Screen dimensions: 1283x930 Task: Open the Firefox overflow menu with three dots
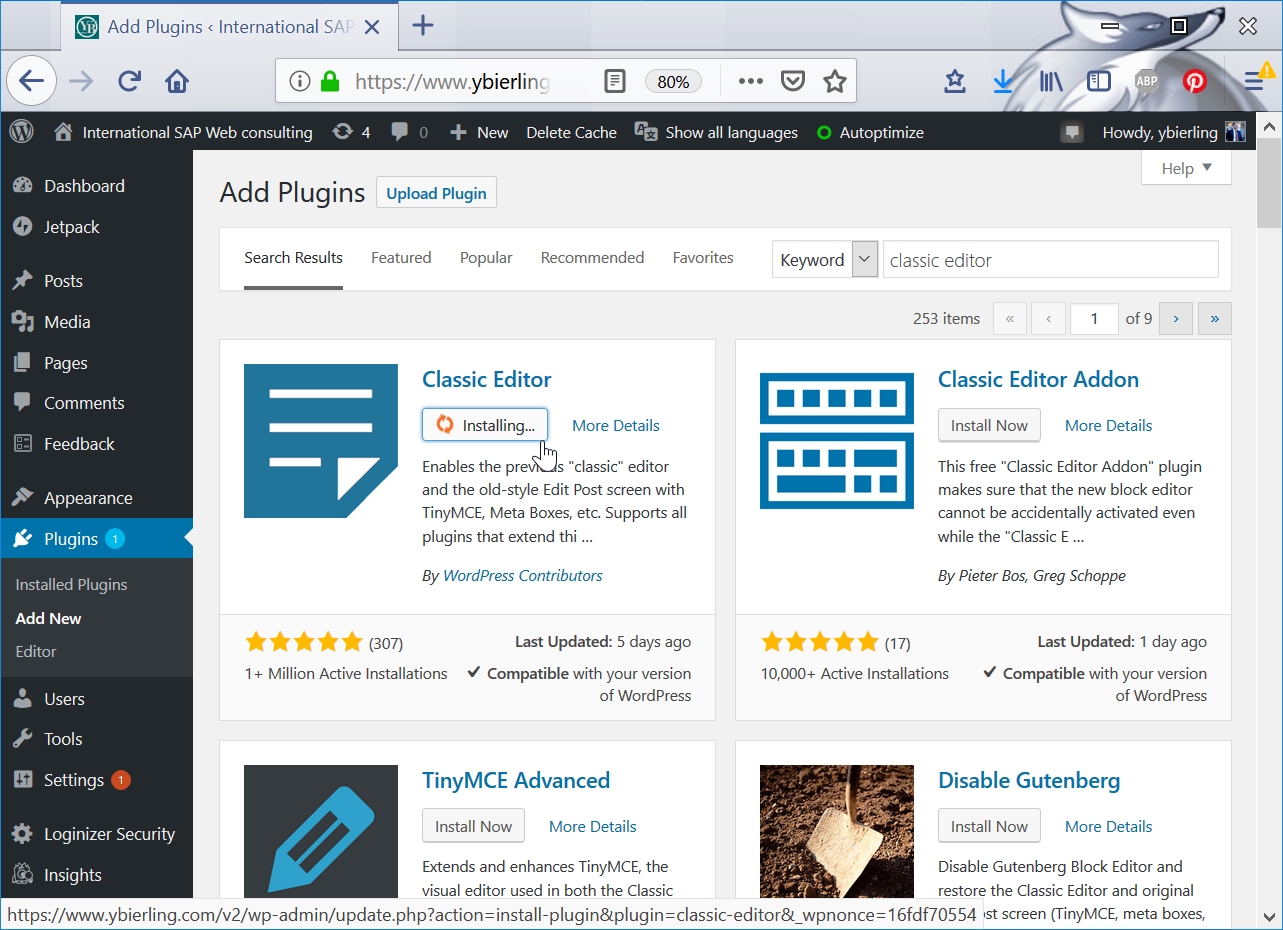coord(750,81)
